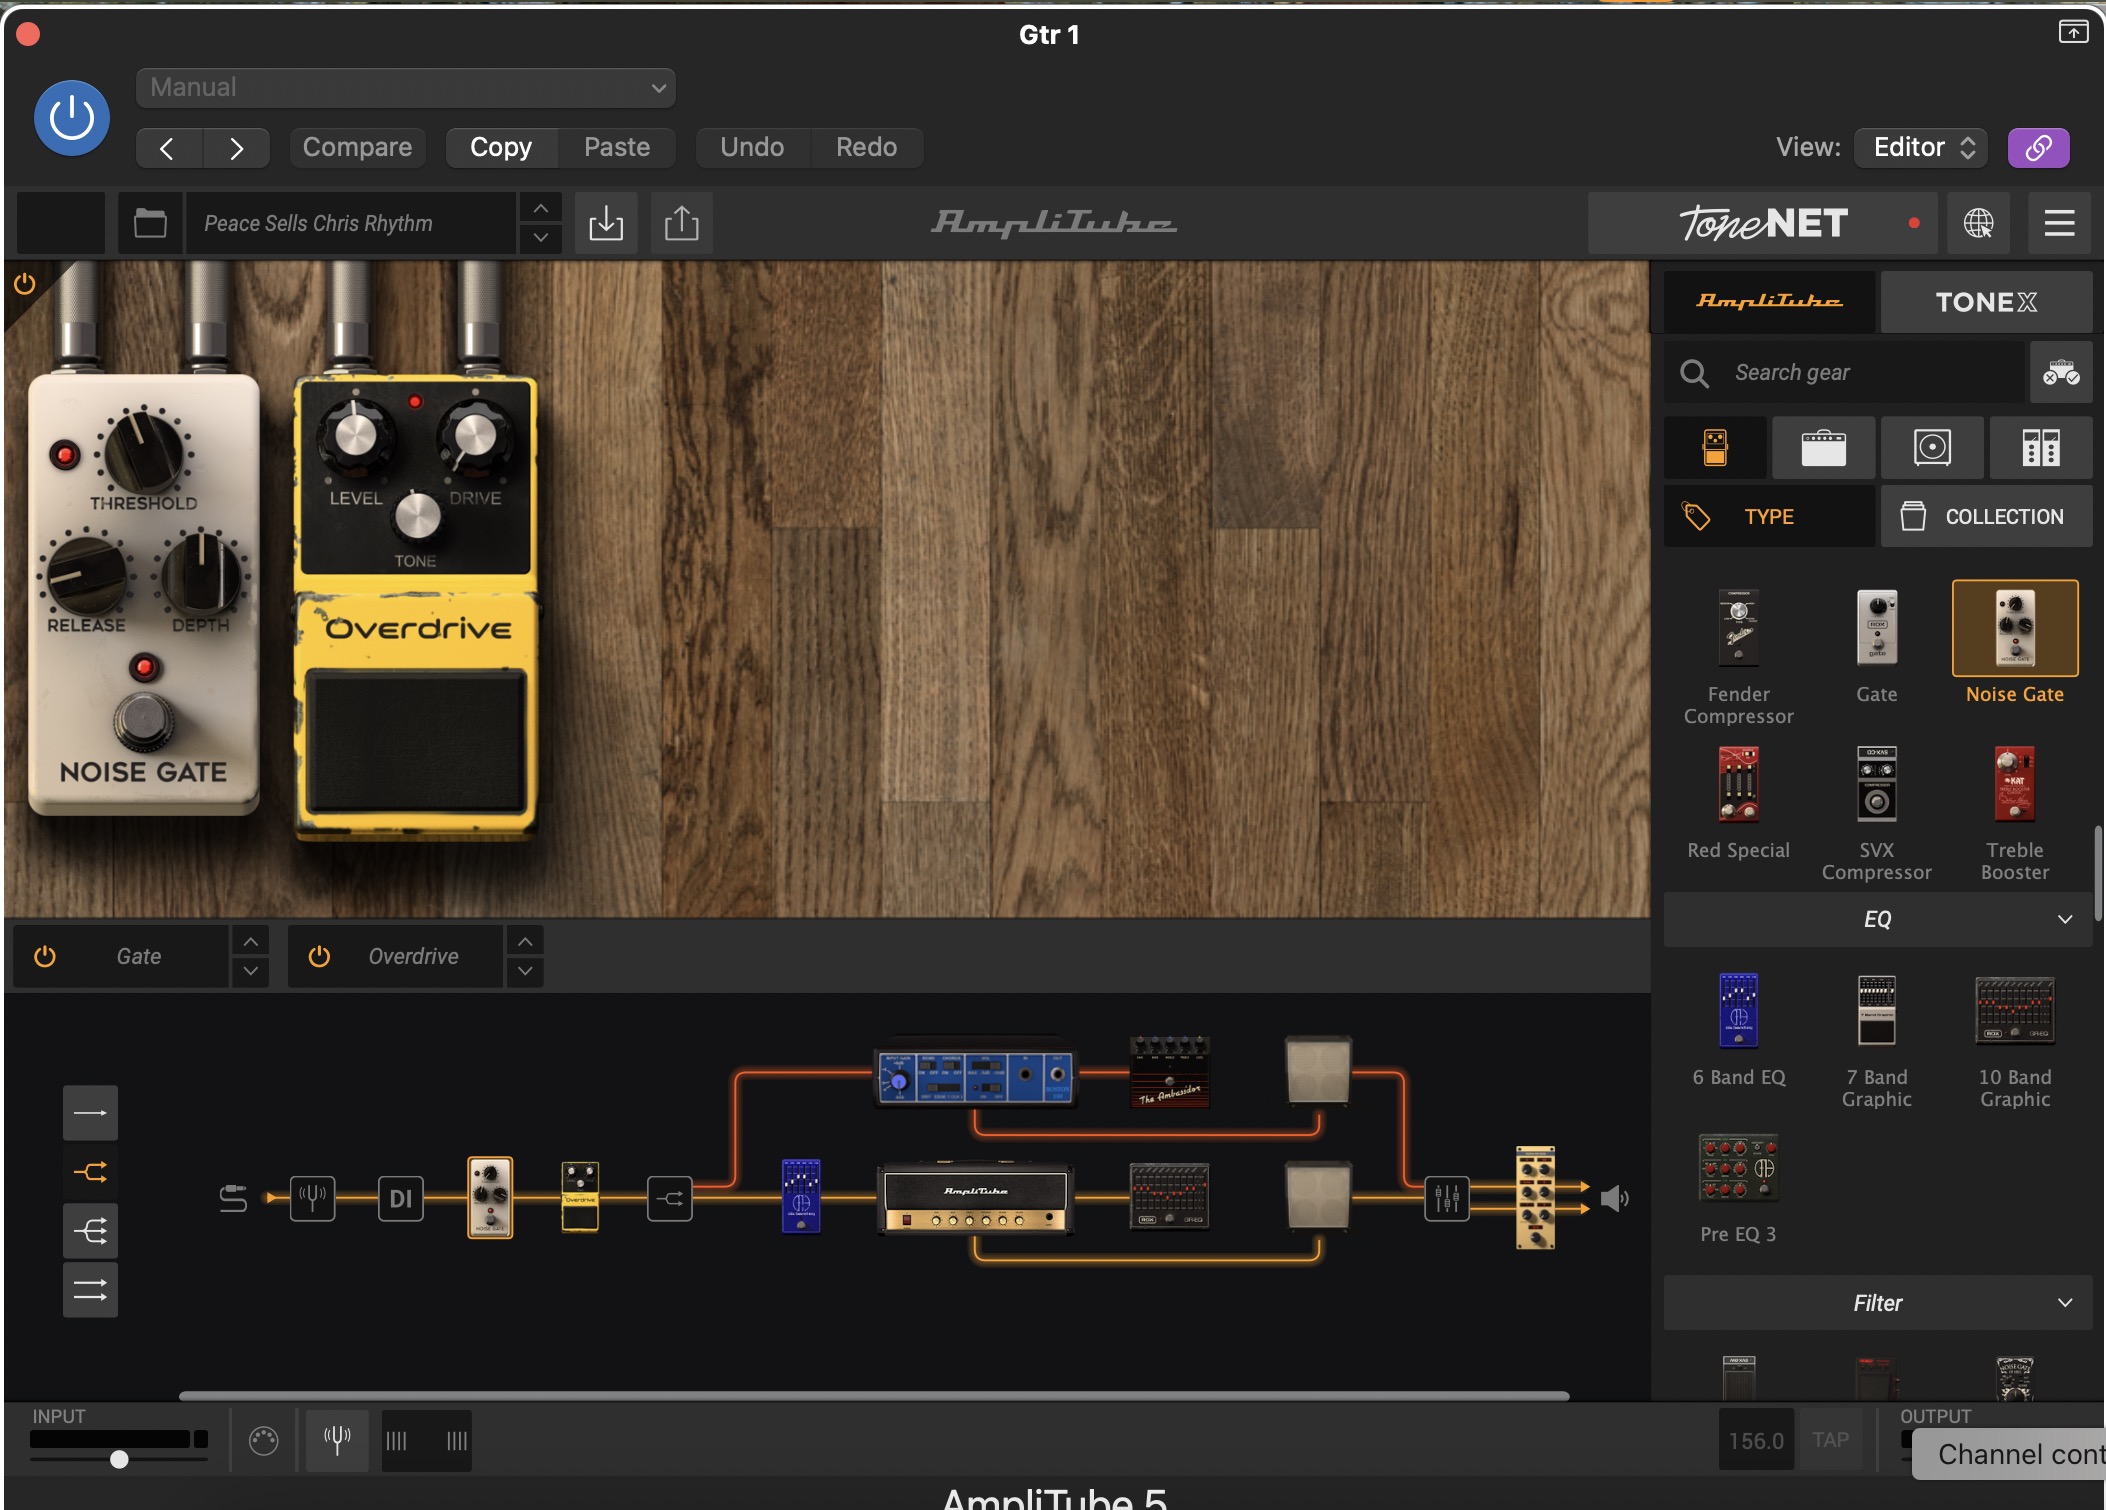Viewport: 2106px width, 1510px height.
Task: Select the amplifier gear category
Action: click(1823, 448)
